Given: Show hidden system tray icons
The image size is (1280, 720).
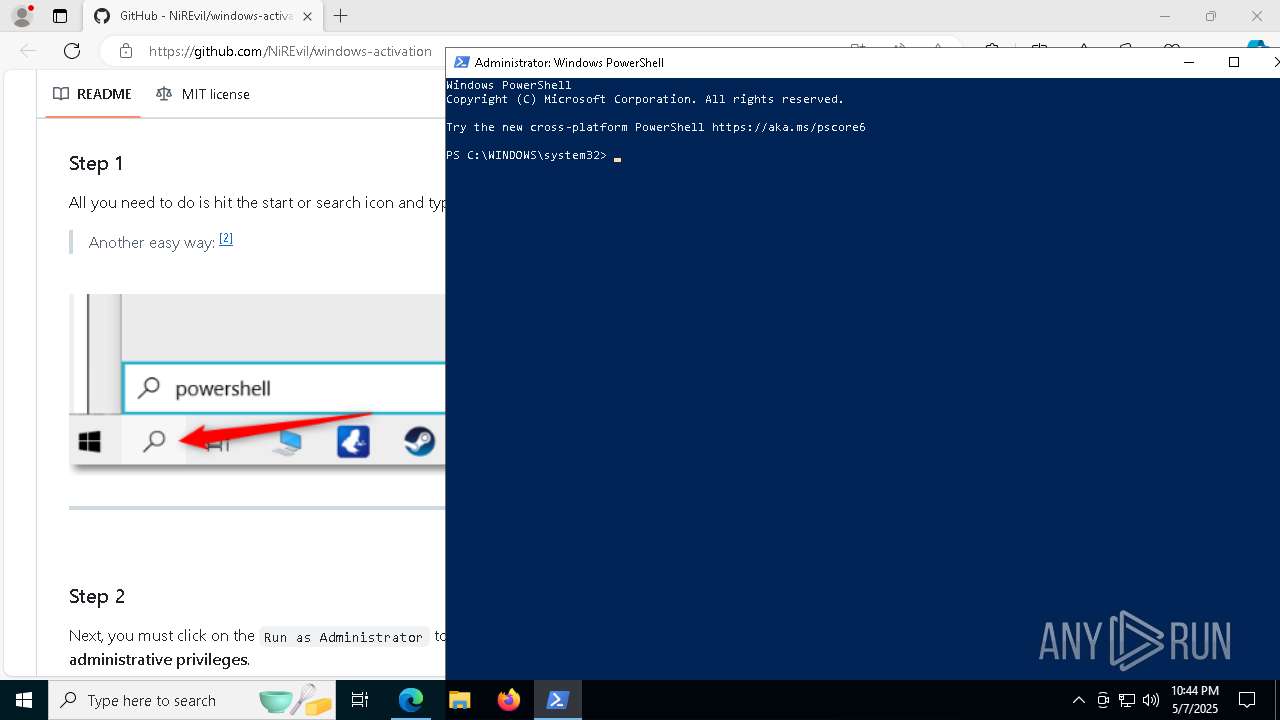Looking at the screenshot, I should [x=1078, y=700].
